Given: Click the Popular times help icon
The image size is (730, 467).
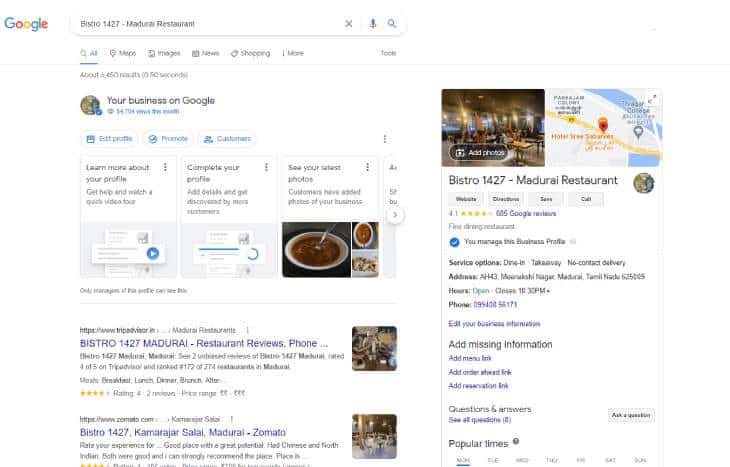Looking at the screenshot, I should pos(516,441).
